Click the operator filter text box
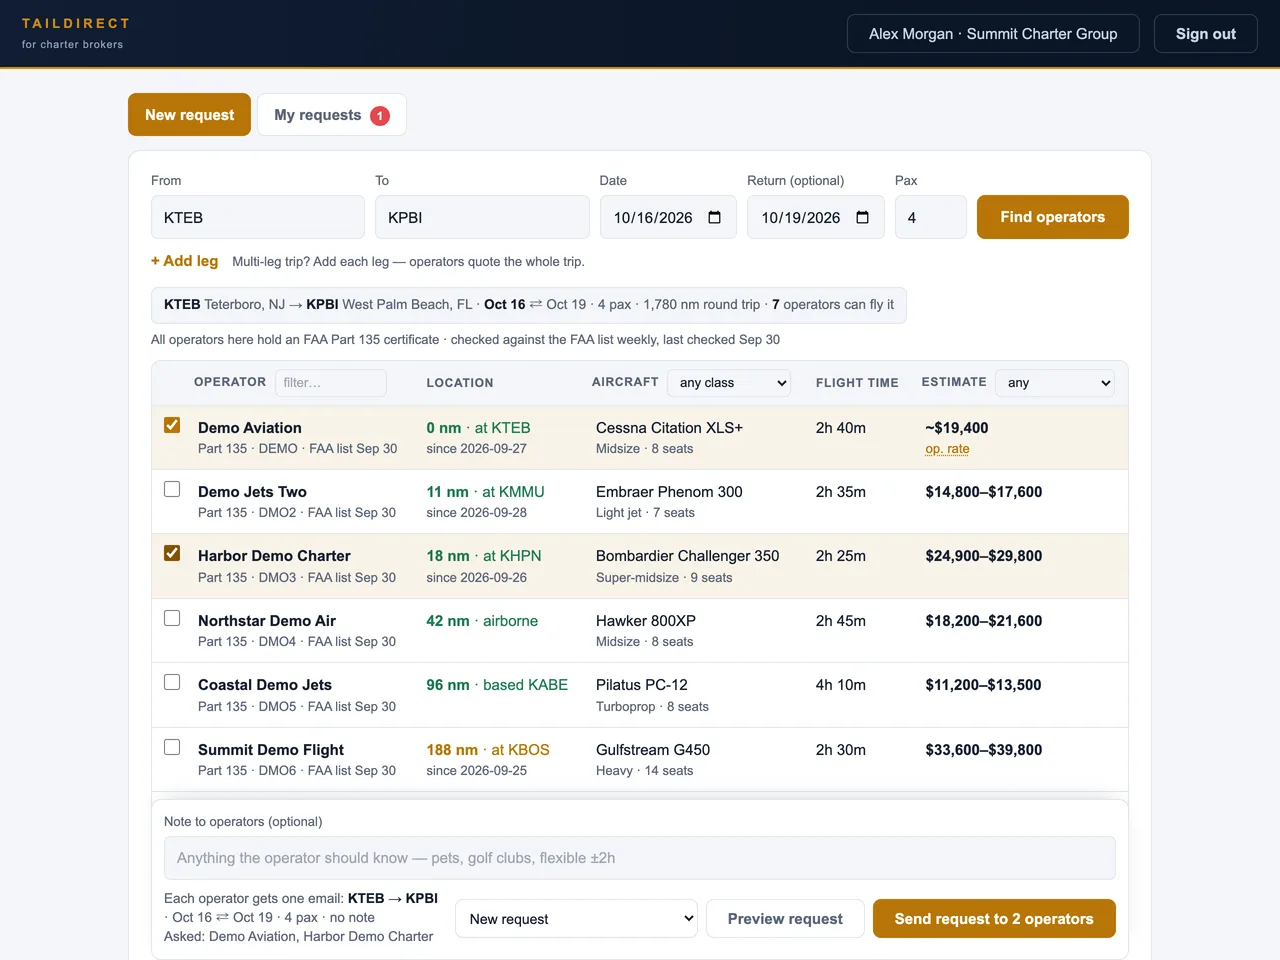This screenshot has width=1280, height=960. (x=331, y=383)
